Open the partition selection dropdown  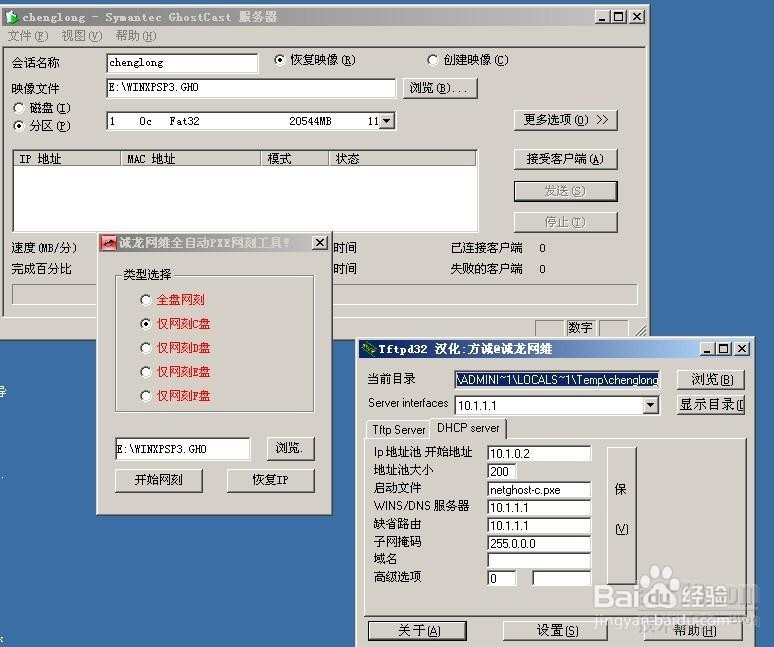[387, 121]
